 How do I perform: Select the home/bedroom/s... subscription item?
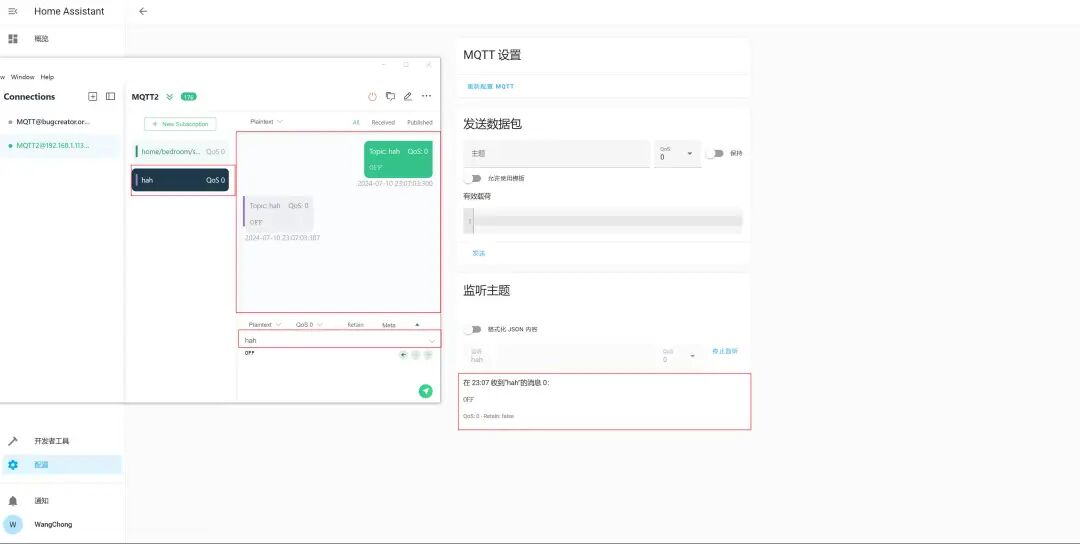click(x=180, y=151)
